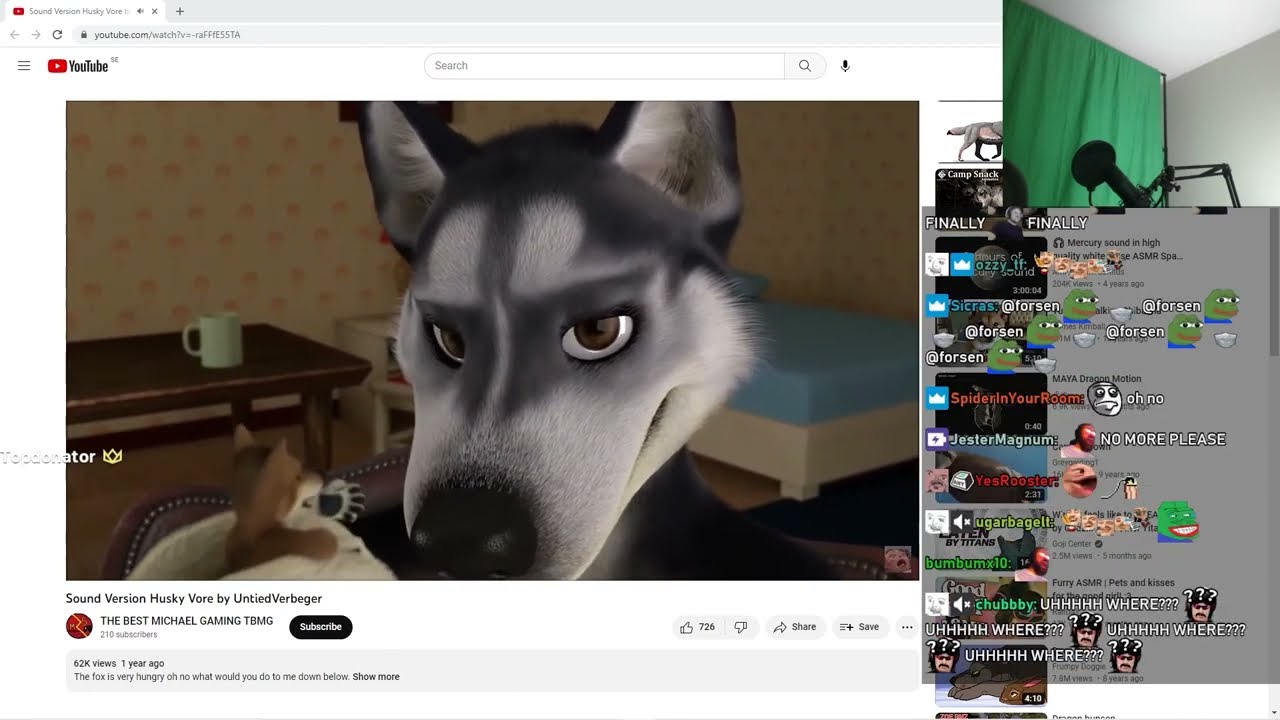
Task: Open the MAYA Dragon Motion video title
Action: (1096, 379)
